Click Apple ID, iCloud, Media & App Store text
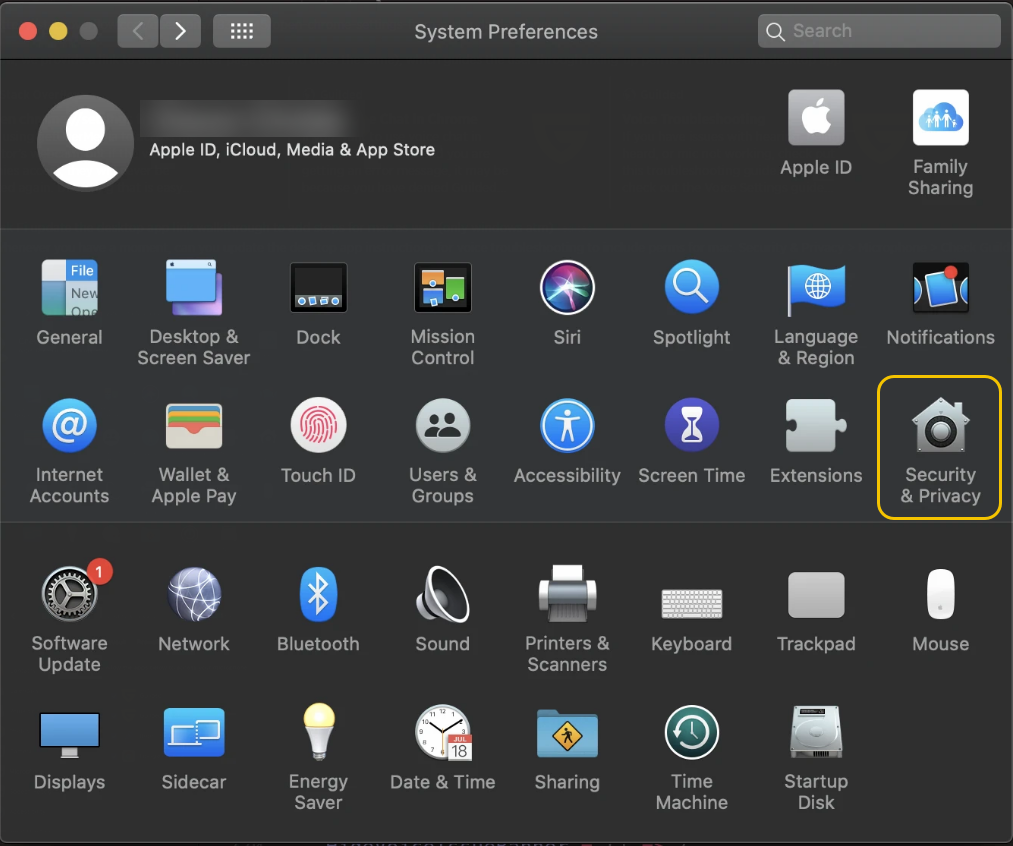This screenshot has height=846, width=1013. click(x=292, y=150)
